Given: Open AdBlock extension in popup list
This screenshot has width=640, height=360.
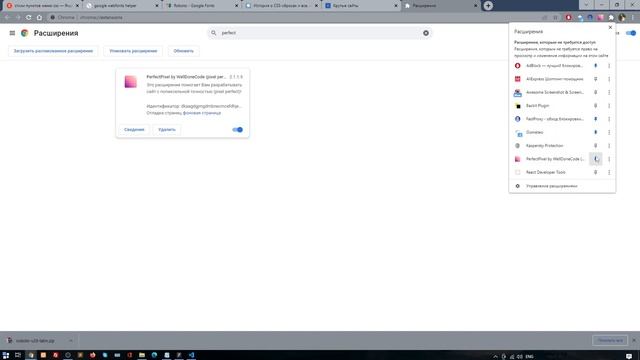Looking at the screenshot, I should tap(550, 66).
